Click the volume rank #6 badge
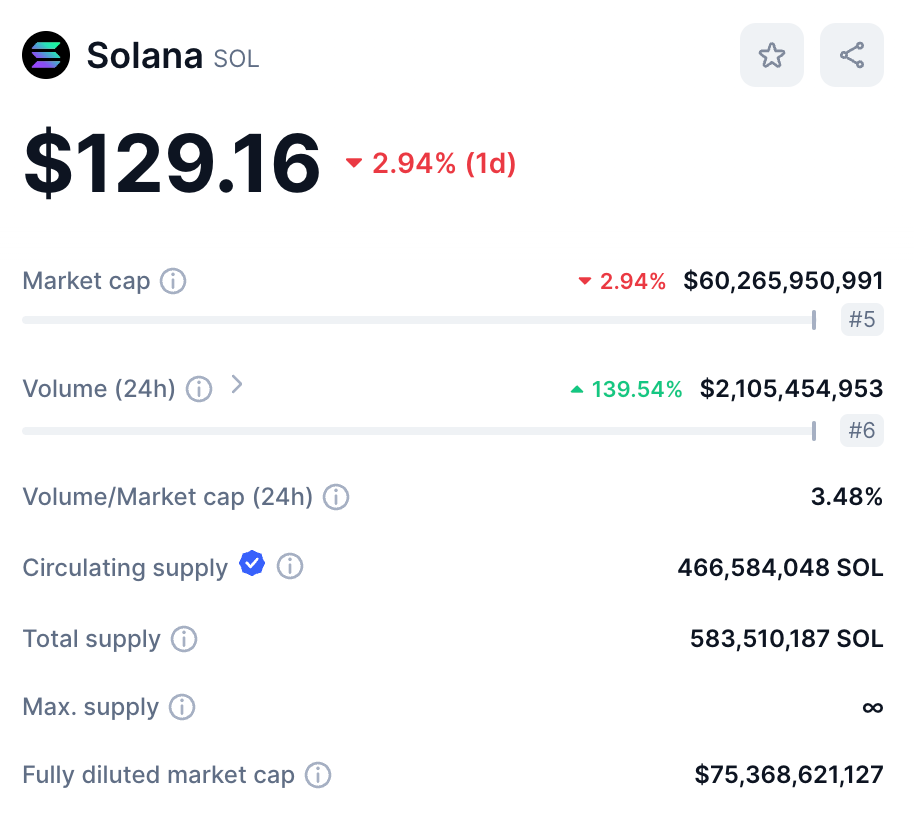 (x=862, y=430)
